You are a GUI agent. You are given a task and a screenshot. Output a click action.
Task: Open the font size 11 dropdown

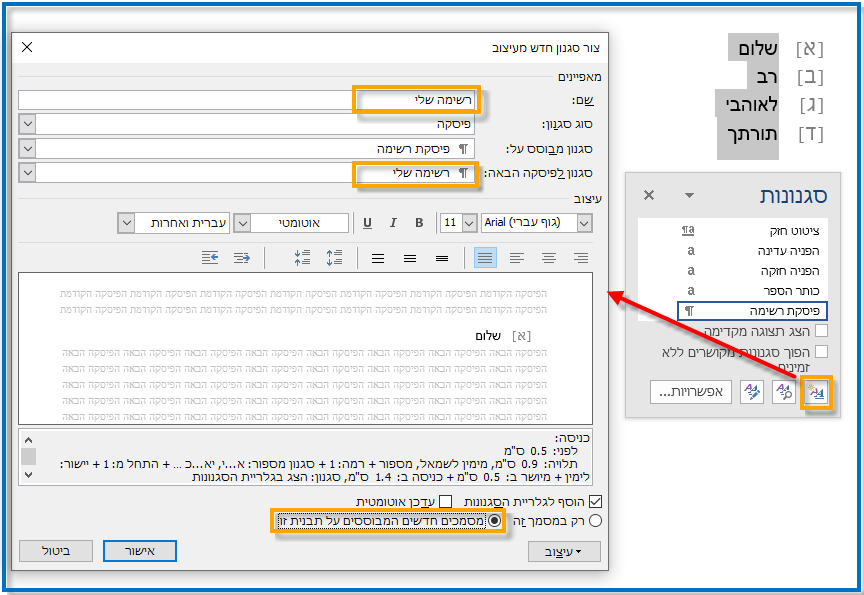tap(469, 223)
